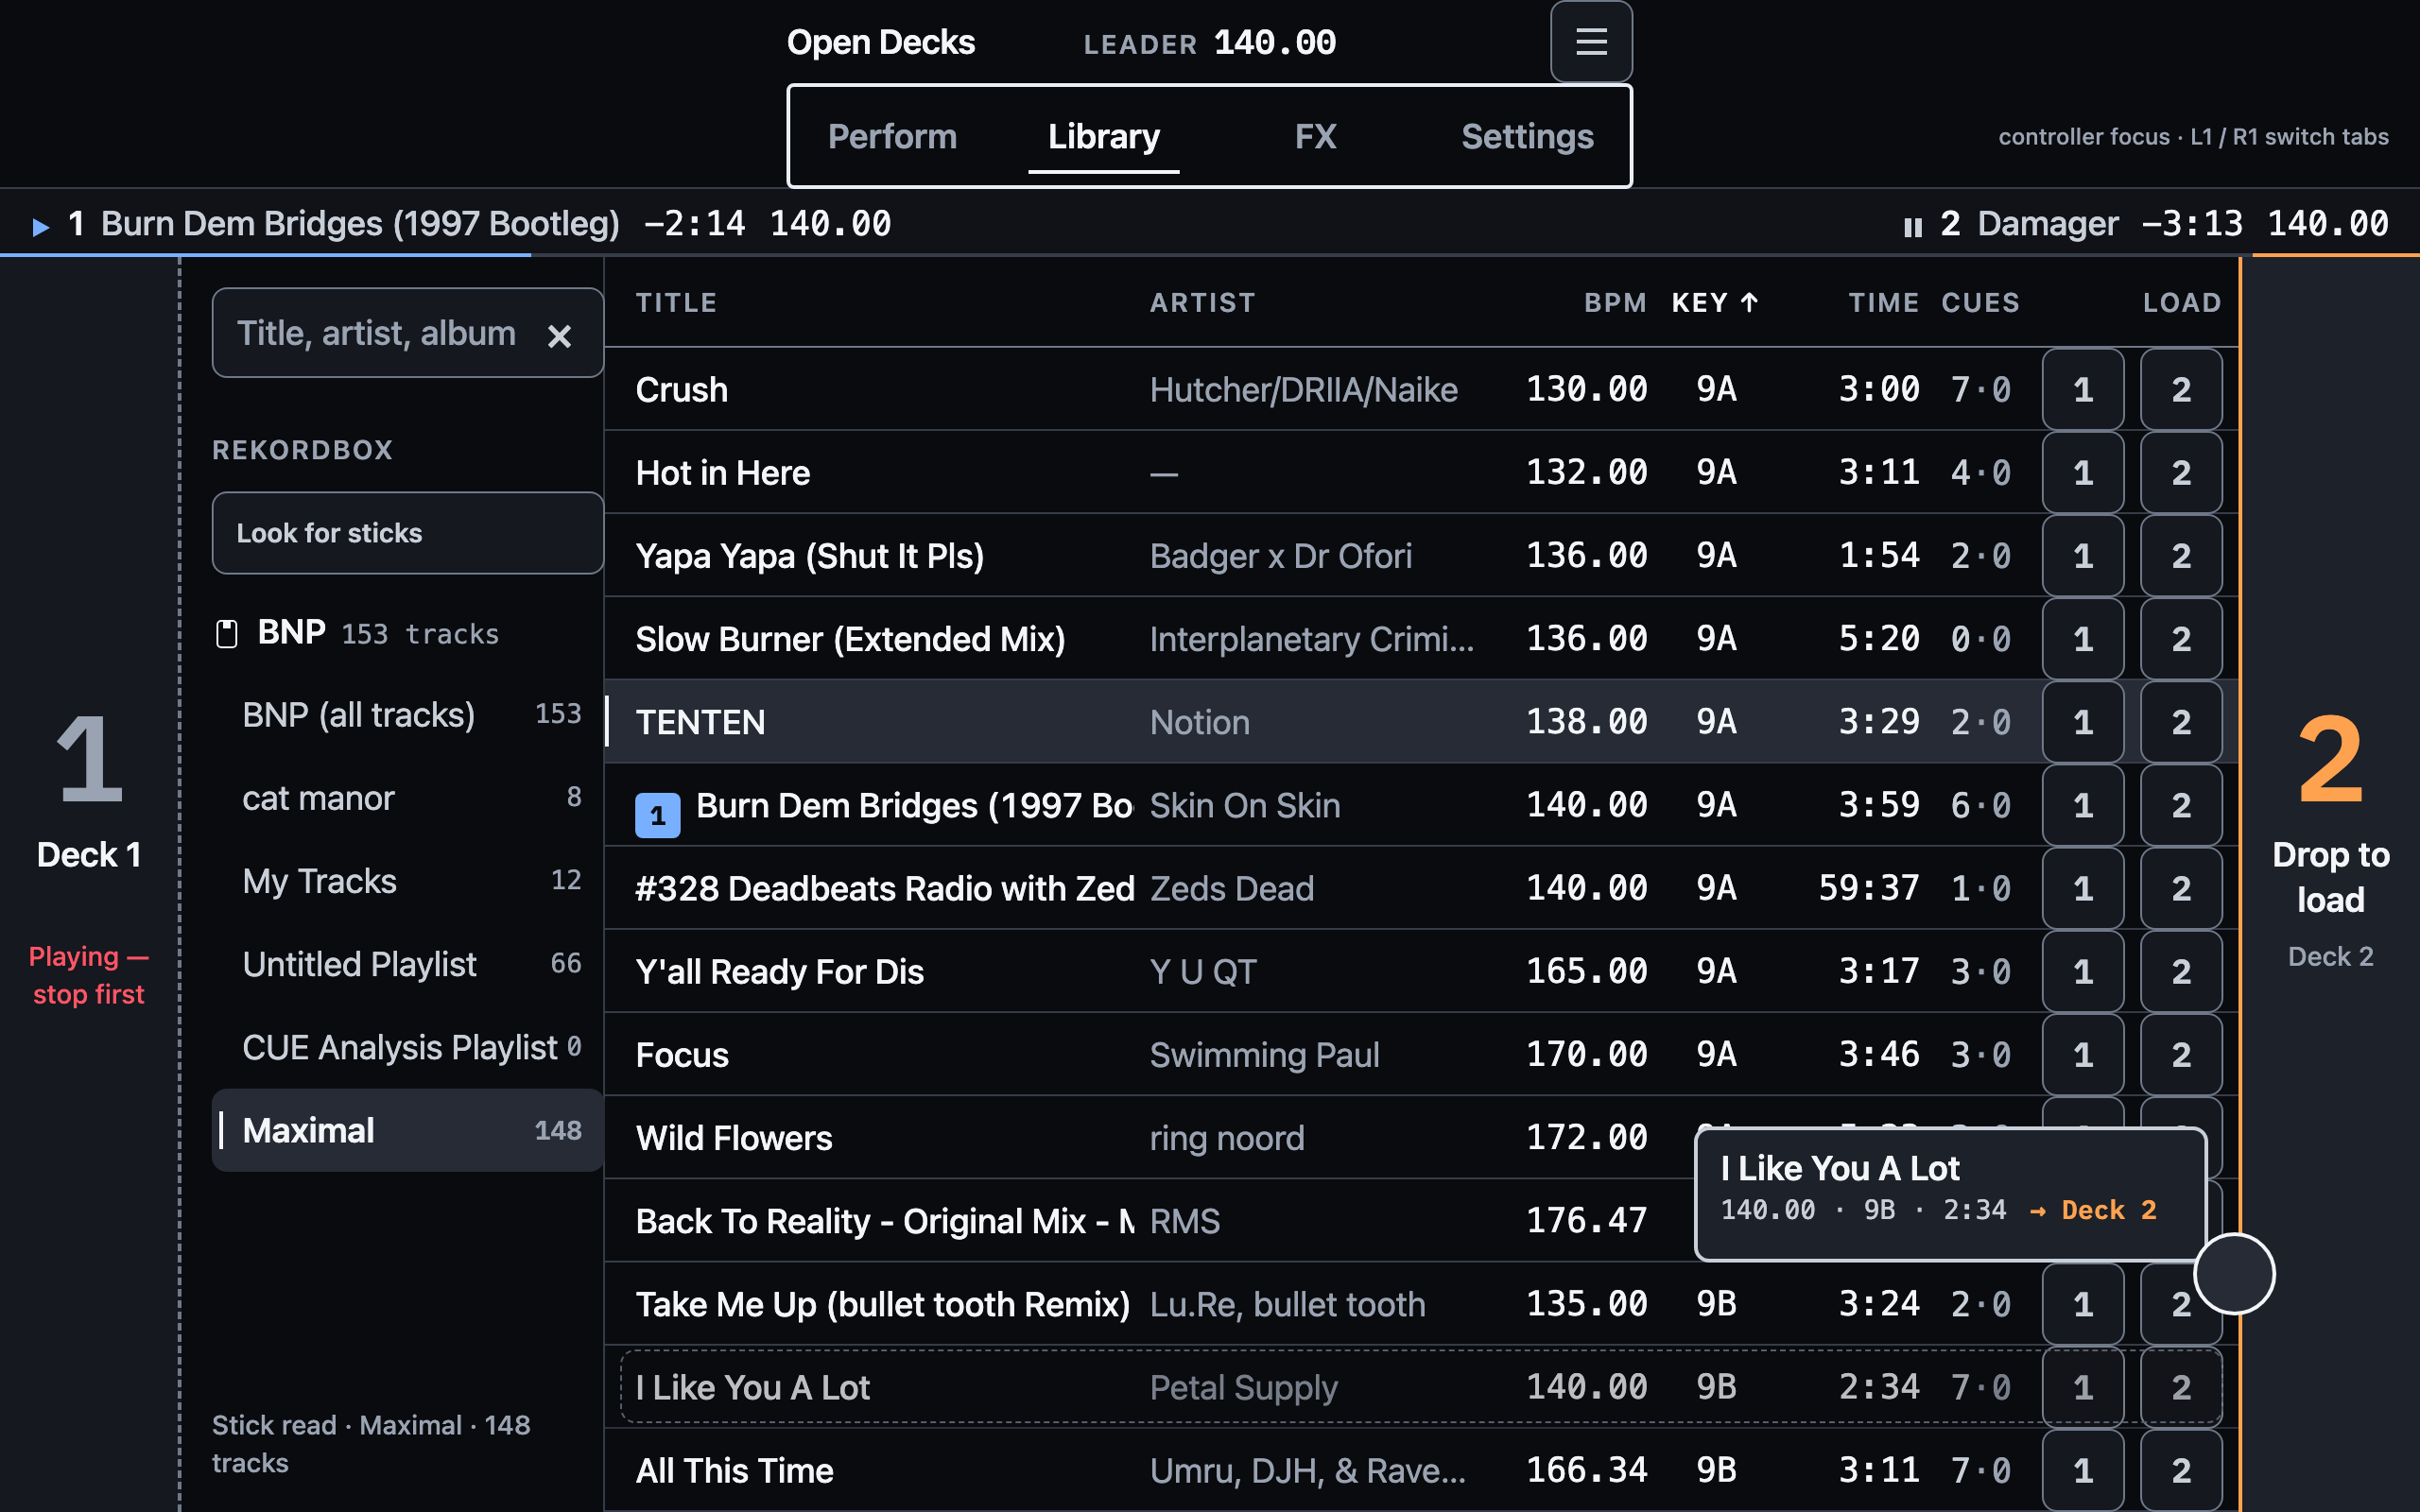Sort by the TIME column header

pyautogui.click(x=1883, y=303)
